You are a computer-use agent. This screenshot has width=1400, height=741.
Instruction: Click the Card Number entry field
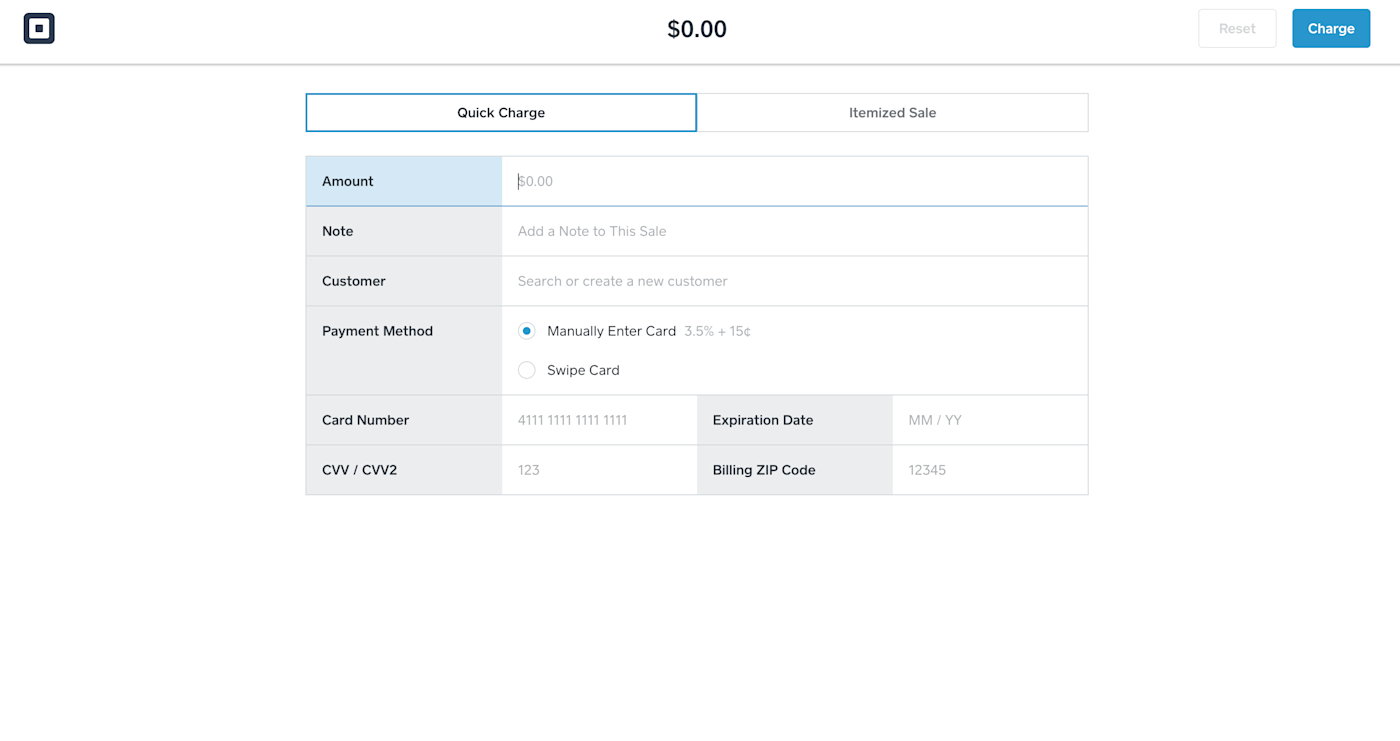click(599, 420)
